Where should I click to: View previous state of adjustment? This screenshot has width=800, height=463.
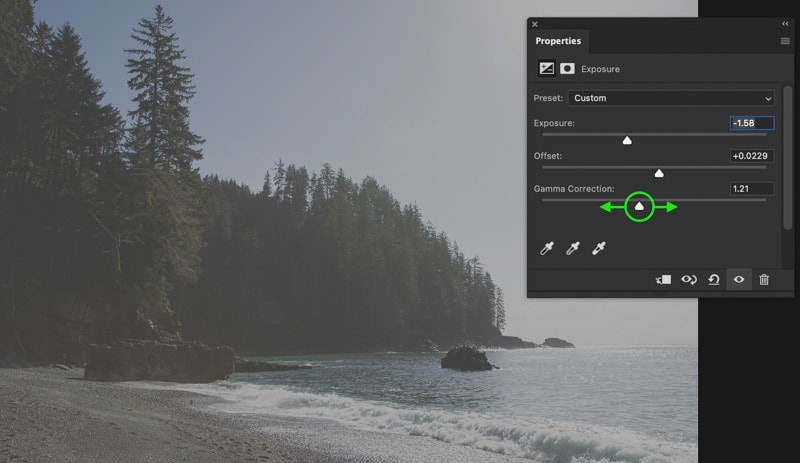[x=689, y=280]
